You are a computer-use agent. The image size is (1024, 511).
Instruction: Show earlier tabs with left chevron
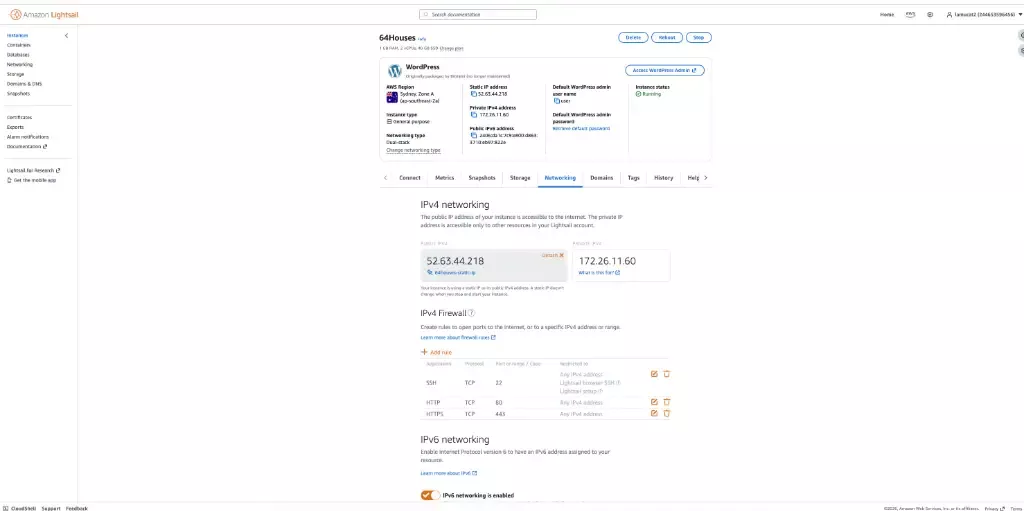(x=385, y=178)
